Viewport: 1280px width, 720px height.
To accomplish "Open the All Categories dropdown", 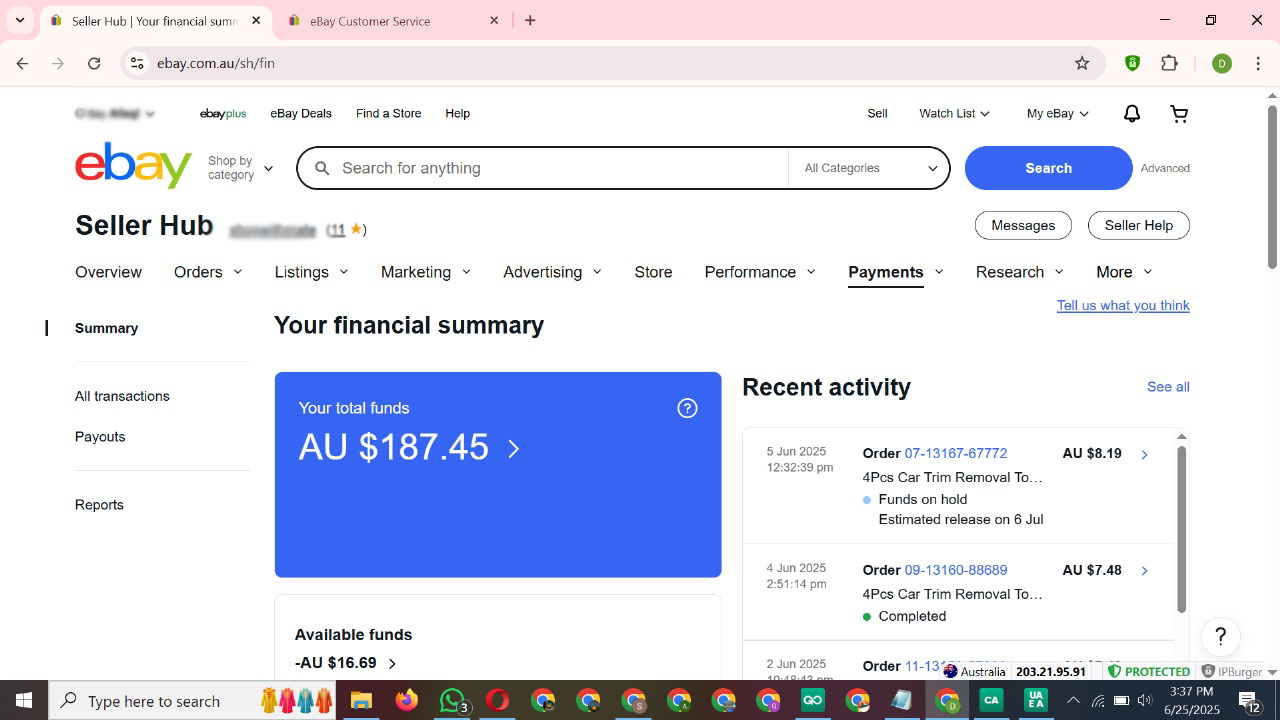I will click(x=868, y=168).
